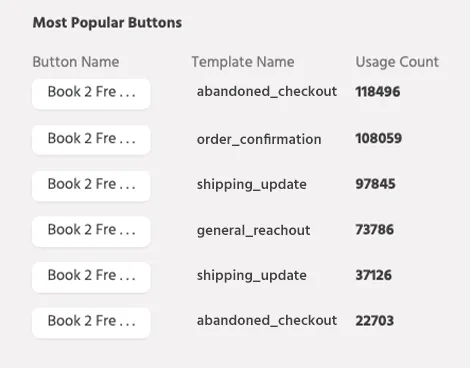Click the usage count 73786
Screen dimensions: 470x368
click(375, 230)
